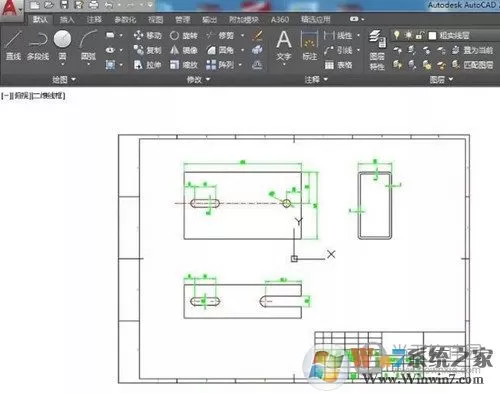The height and width of the screenshot is (393, 500).
Task: Open the 粗实线层 layer dropdown list
Action: tap(446, 35)
